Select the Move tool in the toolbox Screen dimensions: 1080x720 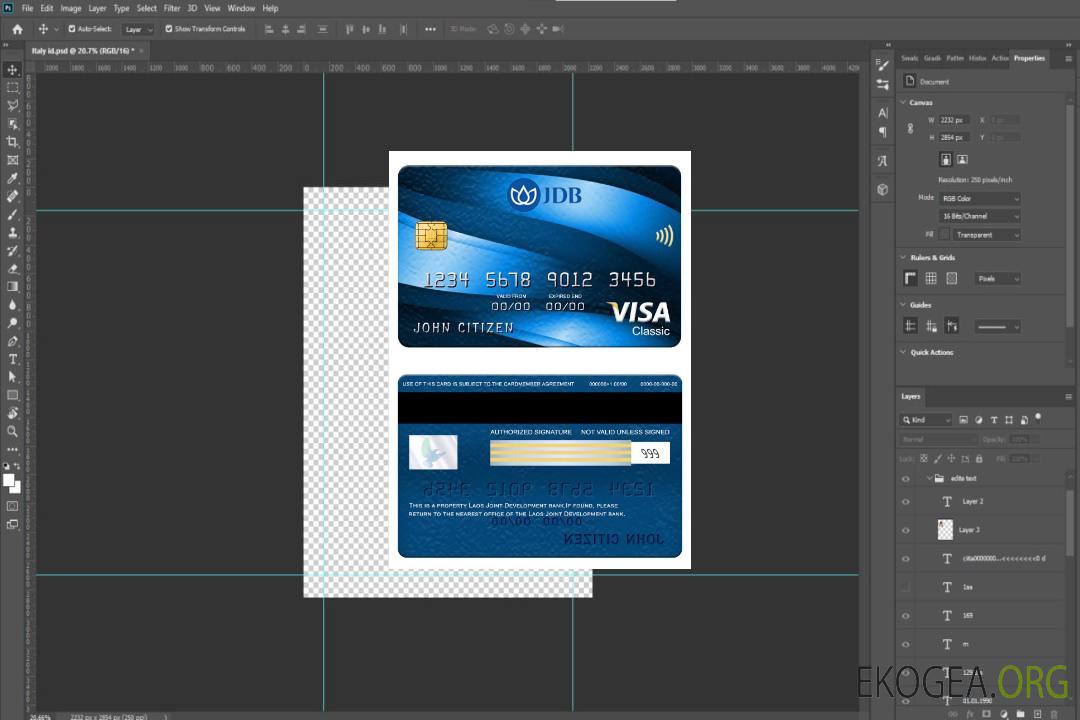[12, 70]
